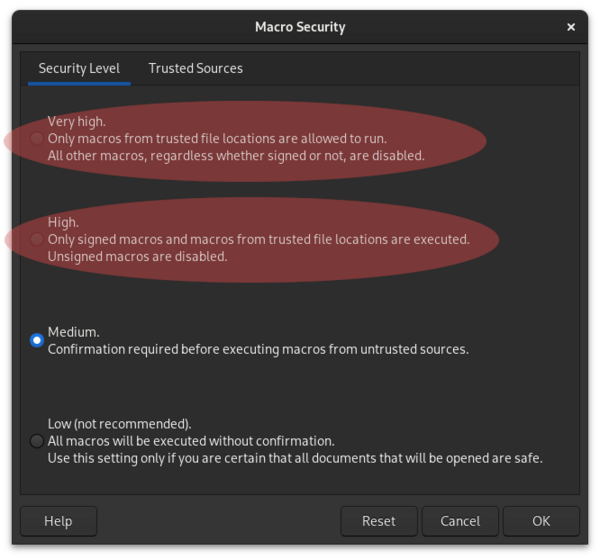This screenshot has width=600, height=559.
Task: Confirm settings with the OK button
Action: pos(541,521)
